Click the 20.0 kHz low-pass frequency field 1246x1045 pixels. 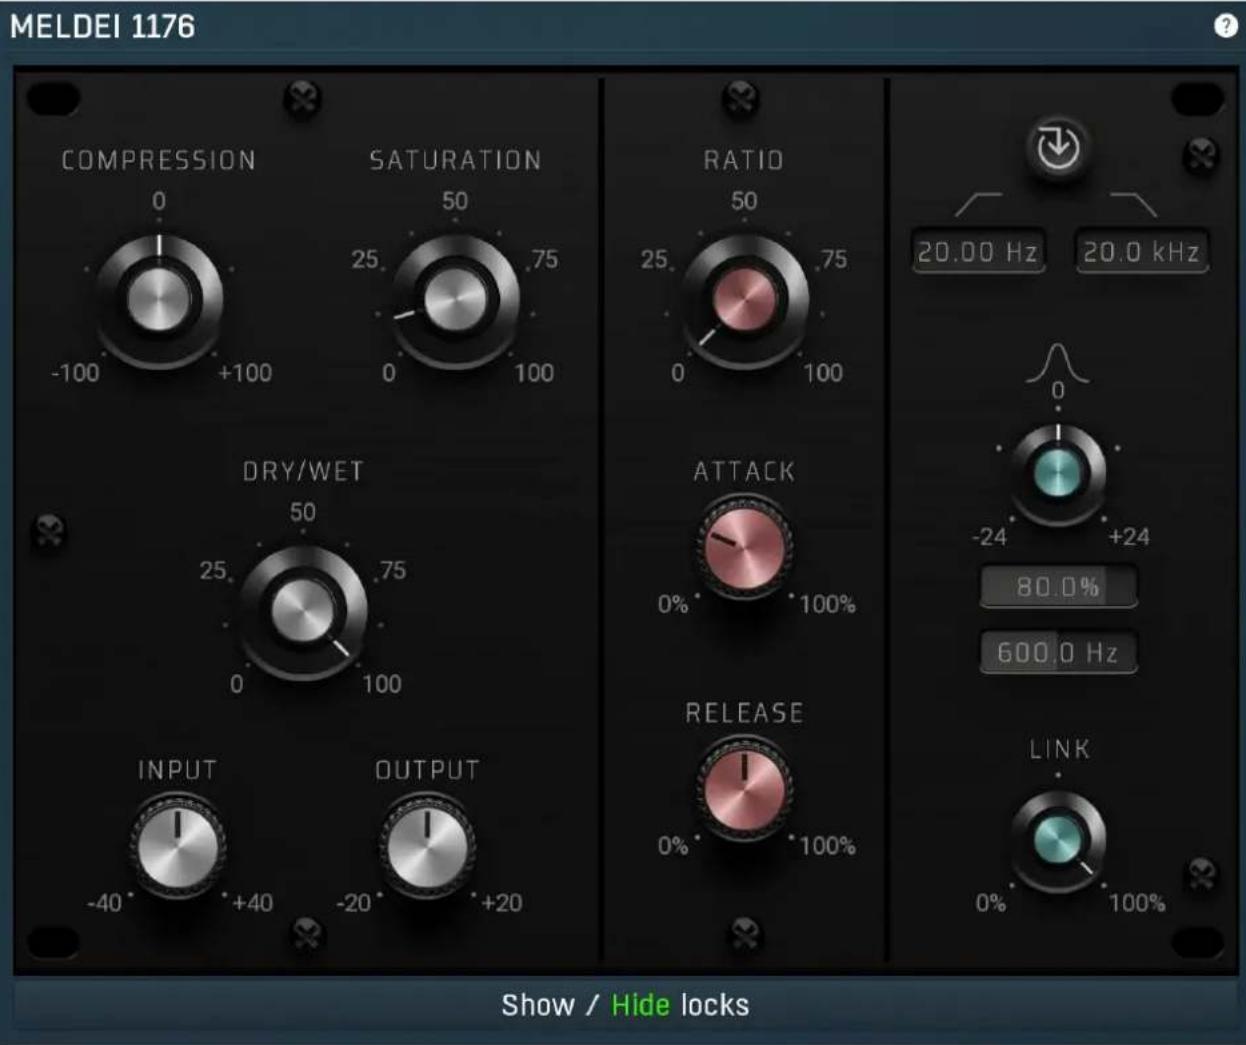pyautogui.click(x=1141, y=252)
